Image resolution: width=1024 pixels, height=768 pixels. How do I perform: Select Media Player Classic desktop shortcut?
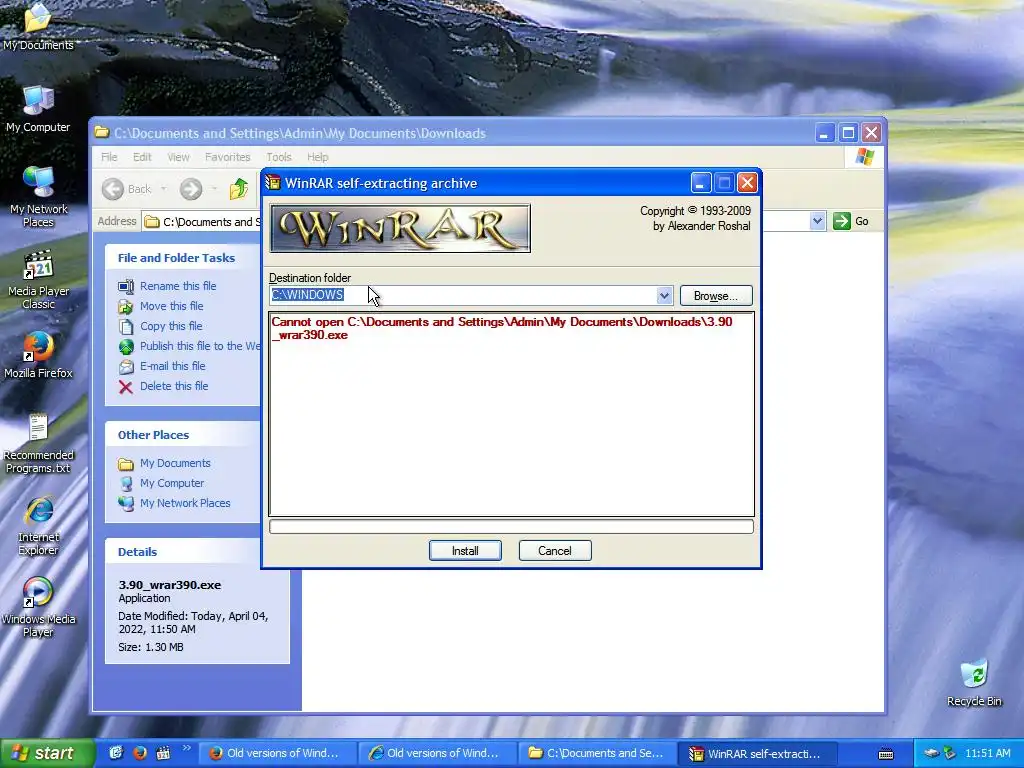(38, 280)
